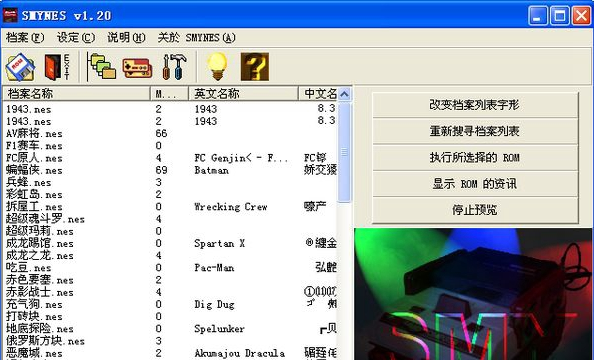Click the red EXIT door icon
This screenshot has width=594, height=361.
click(57, 67)
